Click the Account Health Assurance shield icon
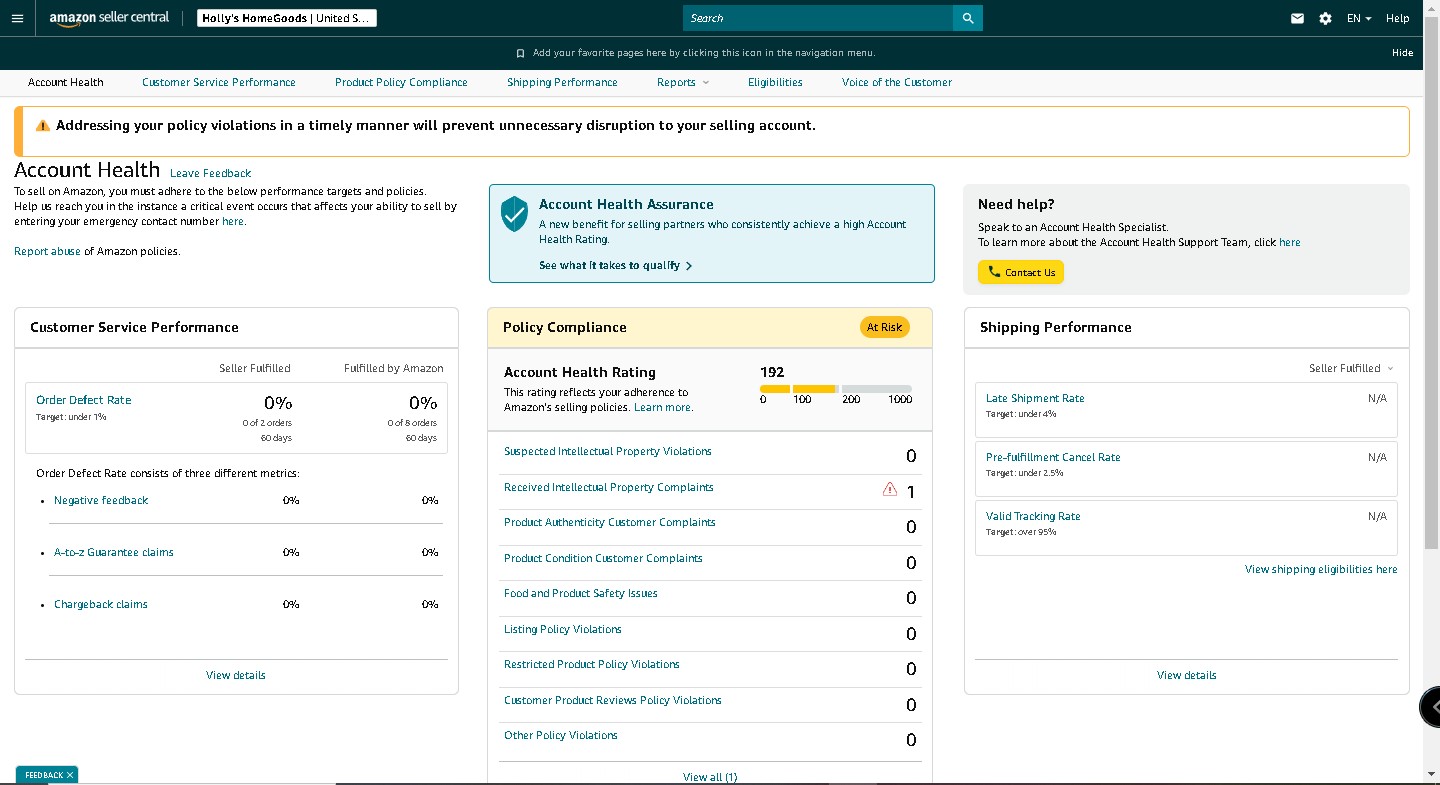1440x785 pixels. pyautogui.click(x=514, y=214)
